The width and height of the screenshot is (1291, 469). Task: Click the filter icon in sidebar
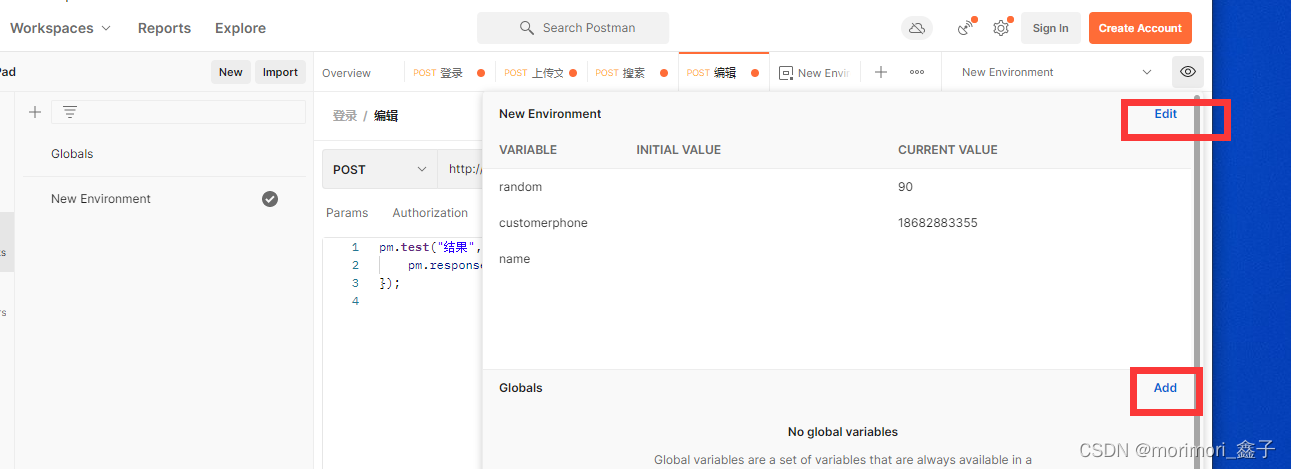click(70, 112)
